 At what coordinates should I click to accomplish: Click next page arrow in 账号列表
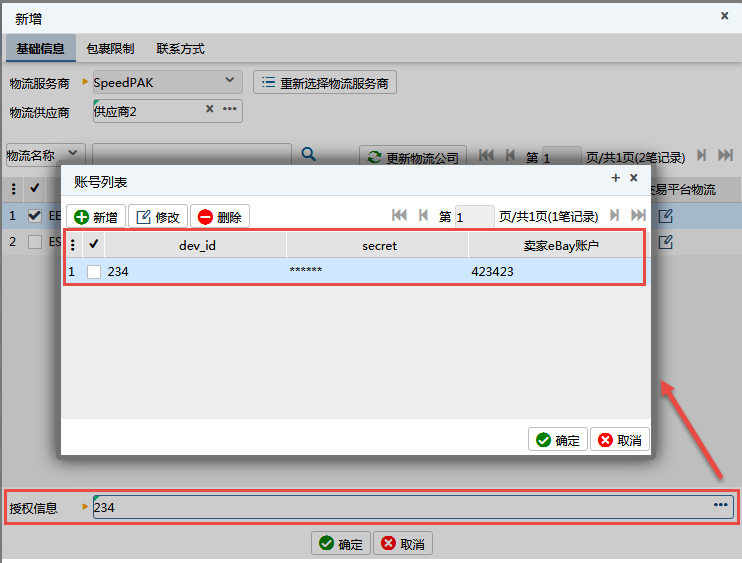(615, 216)
